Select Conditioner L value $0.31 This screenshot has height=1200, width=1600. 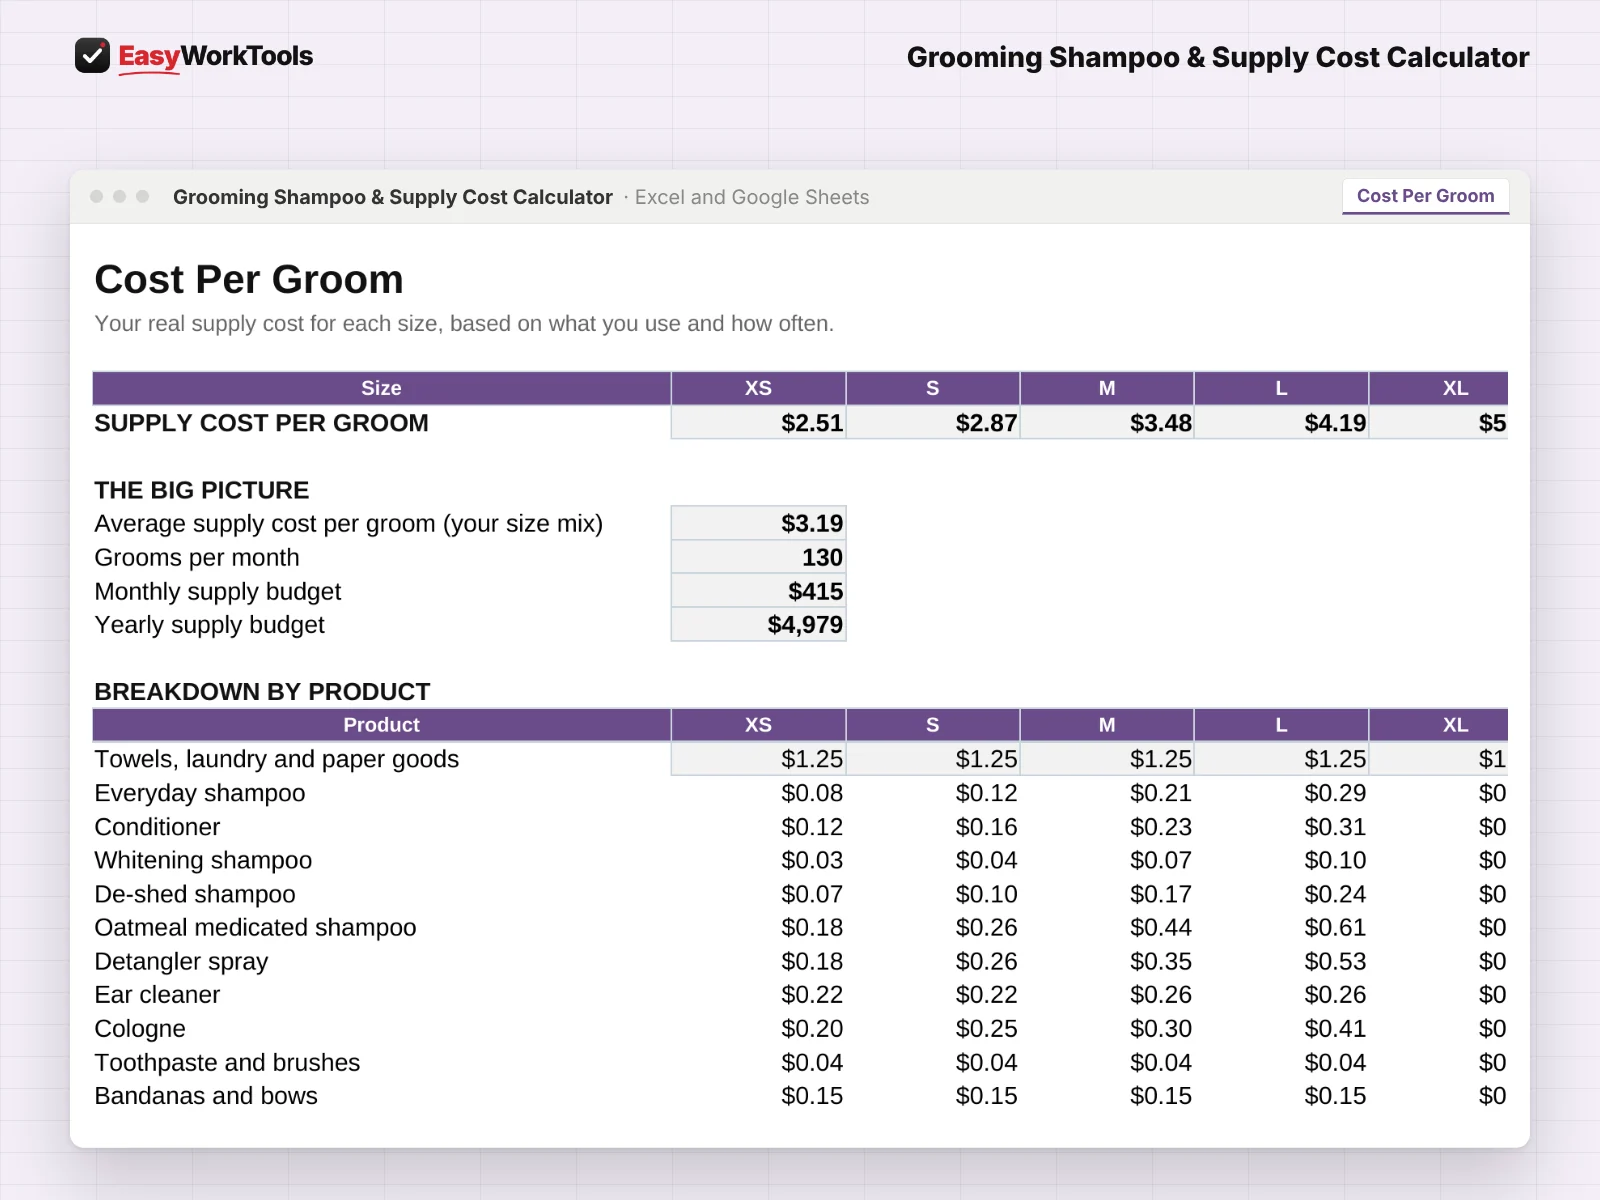(1335, 827)
